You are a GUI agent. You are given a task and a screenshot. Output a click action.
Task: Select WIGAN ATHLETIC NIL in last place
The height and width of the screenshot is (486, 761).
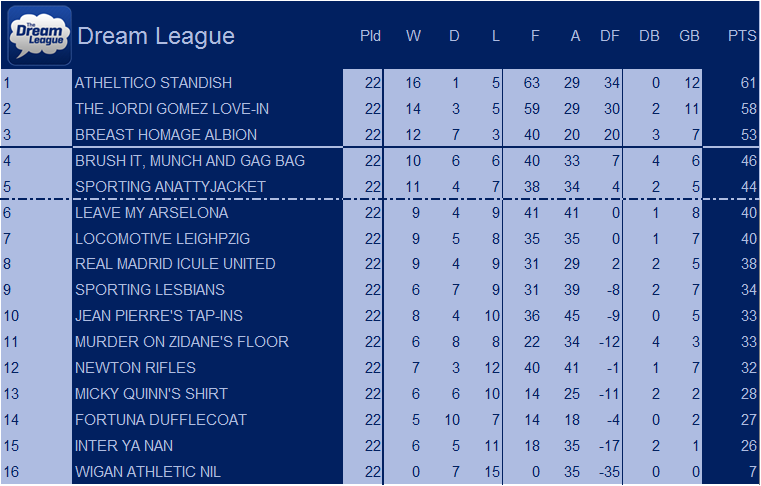tap(148, 471)
